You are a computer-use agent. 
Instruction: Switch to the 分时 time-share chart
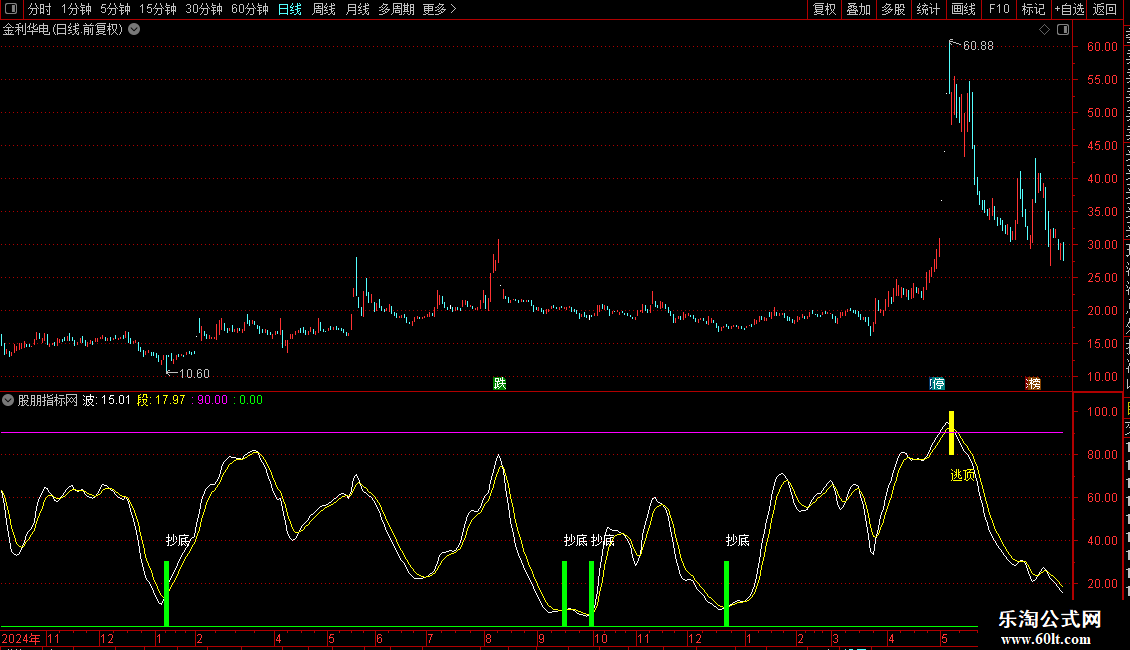(x=40, y=9)
